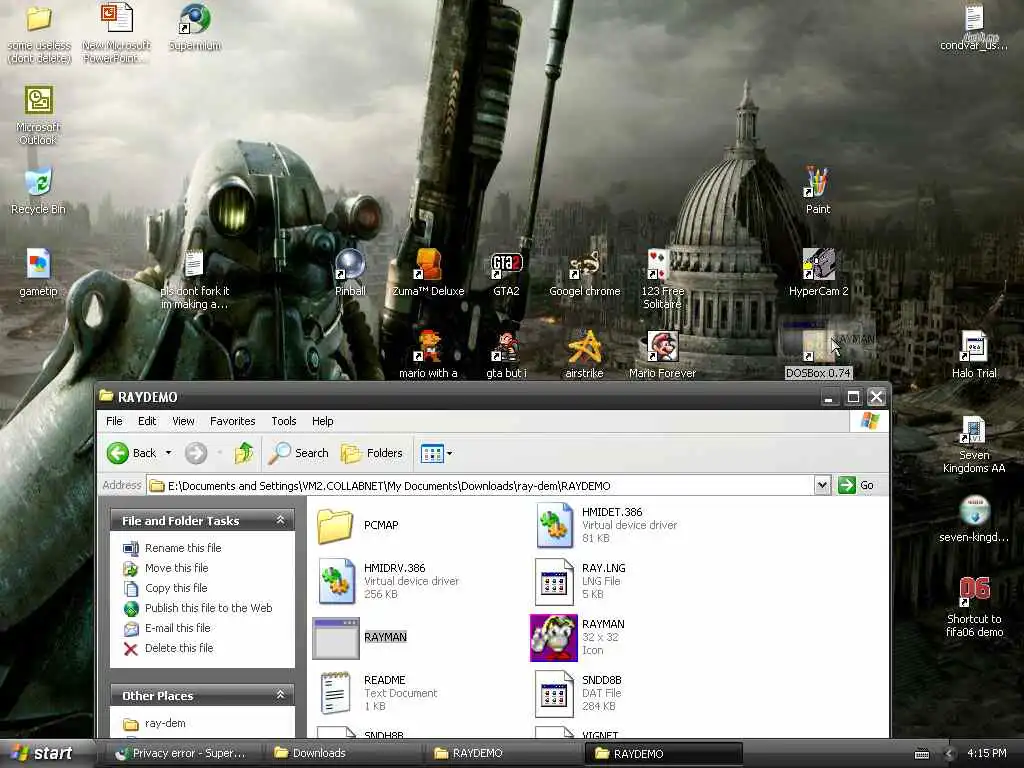Select the airstrike desktop icon
The width and height of the screenshot is (1024, 768).
[x=584, y=355]
